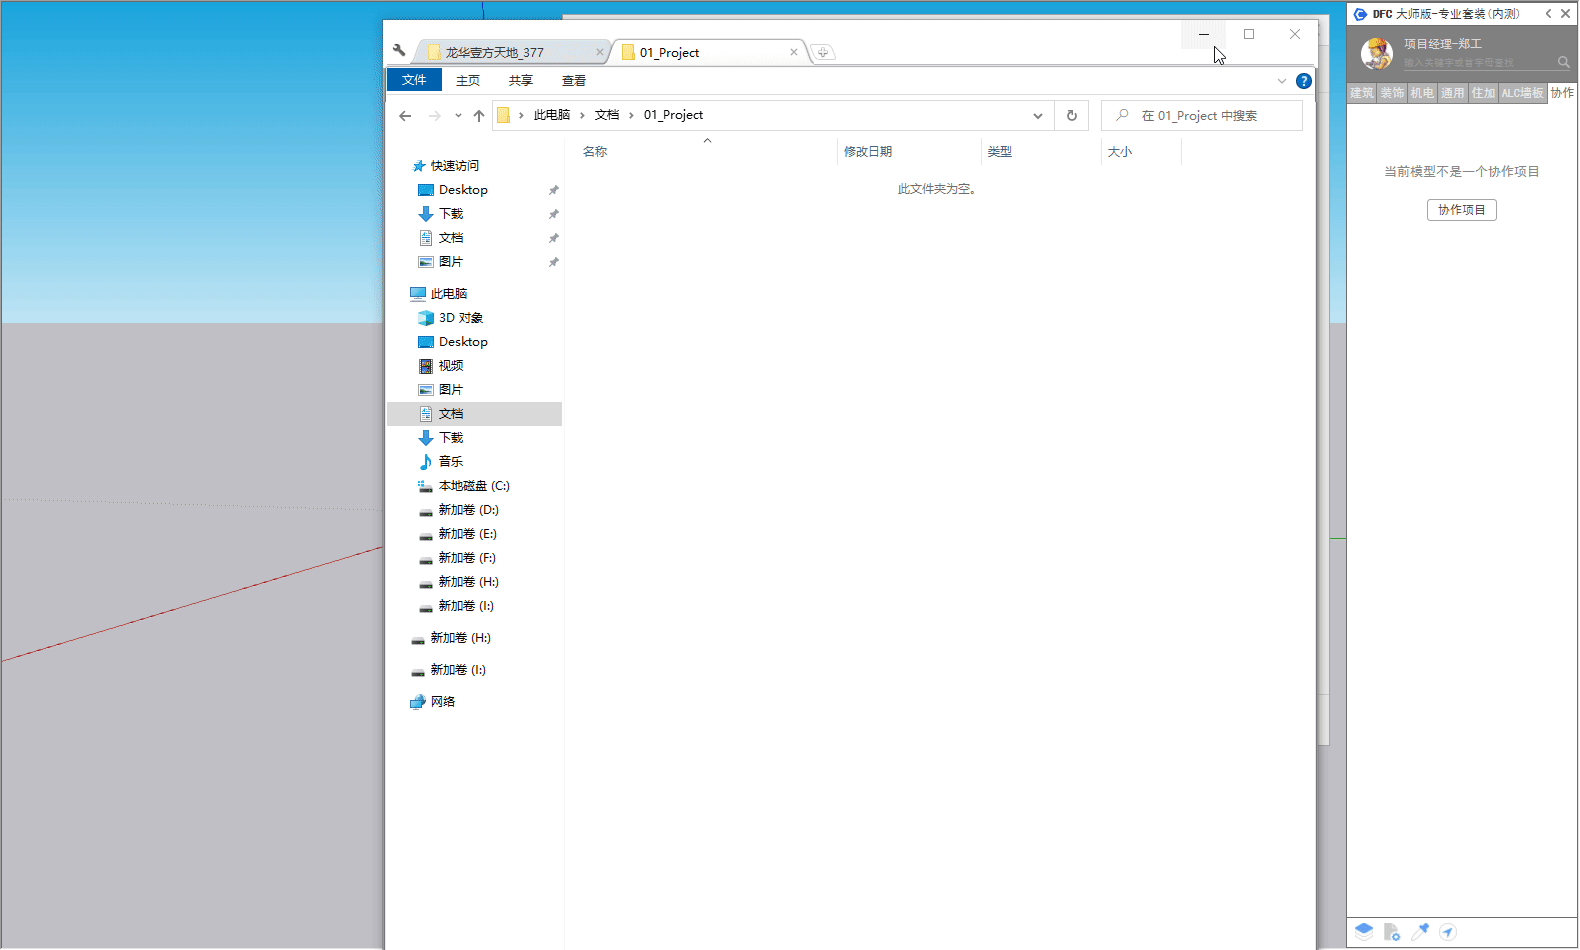Click the wrench icon beside the tabs
The image size is (1580, 950).
click(399, 51)
